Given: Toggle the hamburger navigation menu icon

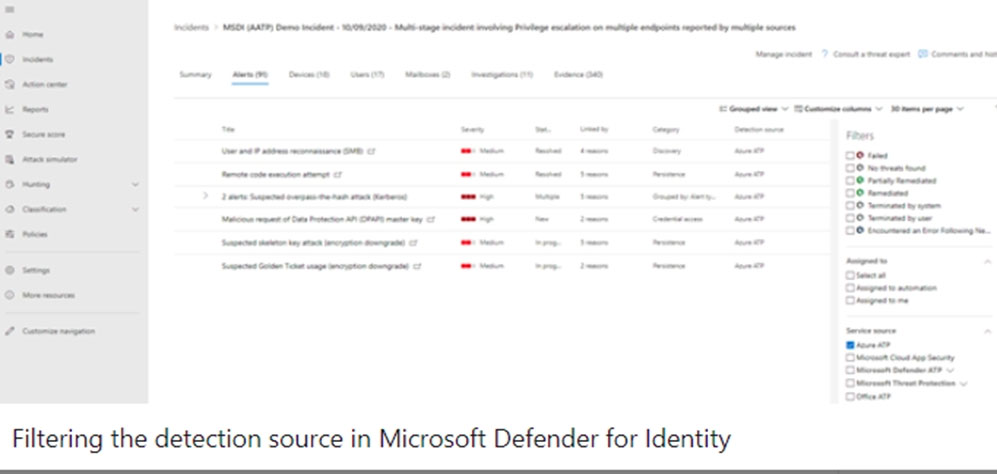Looking at the screenshot, I should click(x=10, y=10).
